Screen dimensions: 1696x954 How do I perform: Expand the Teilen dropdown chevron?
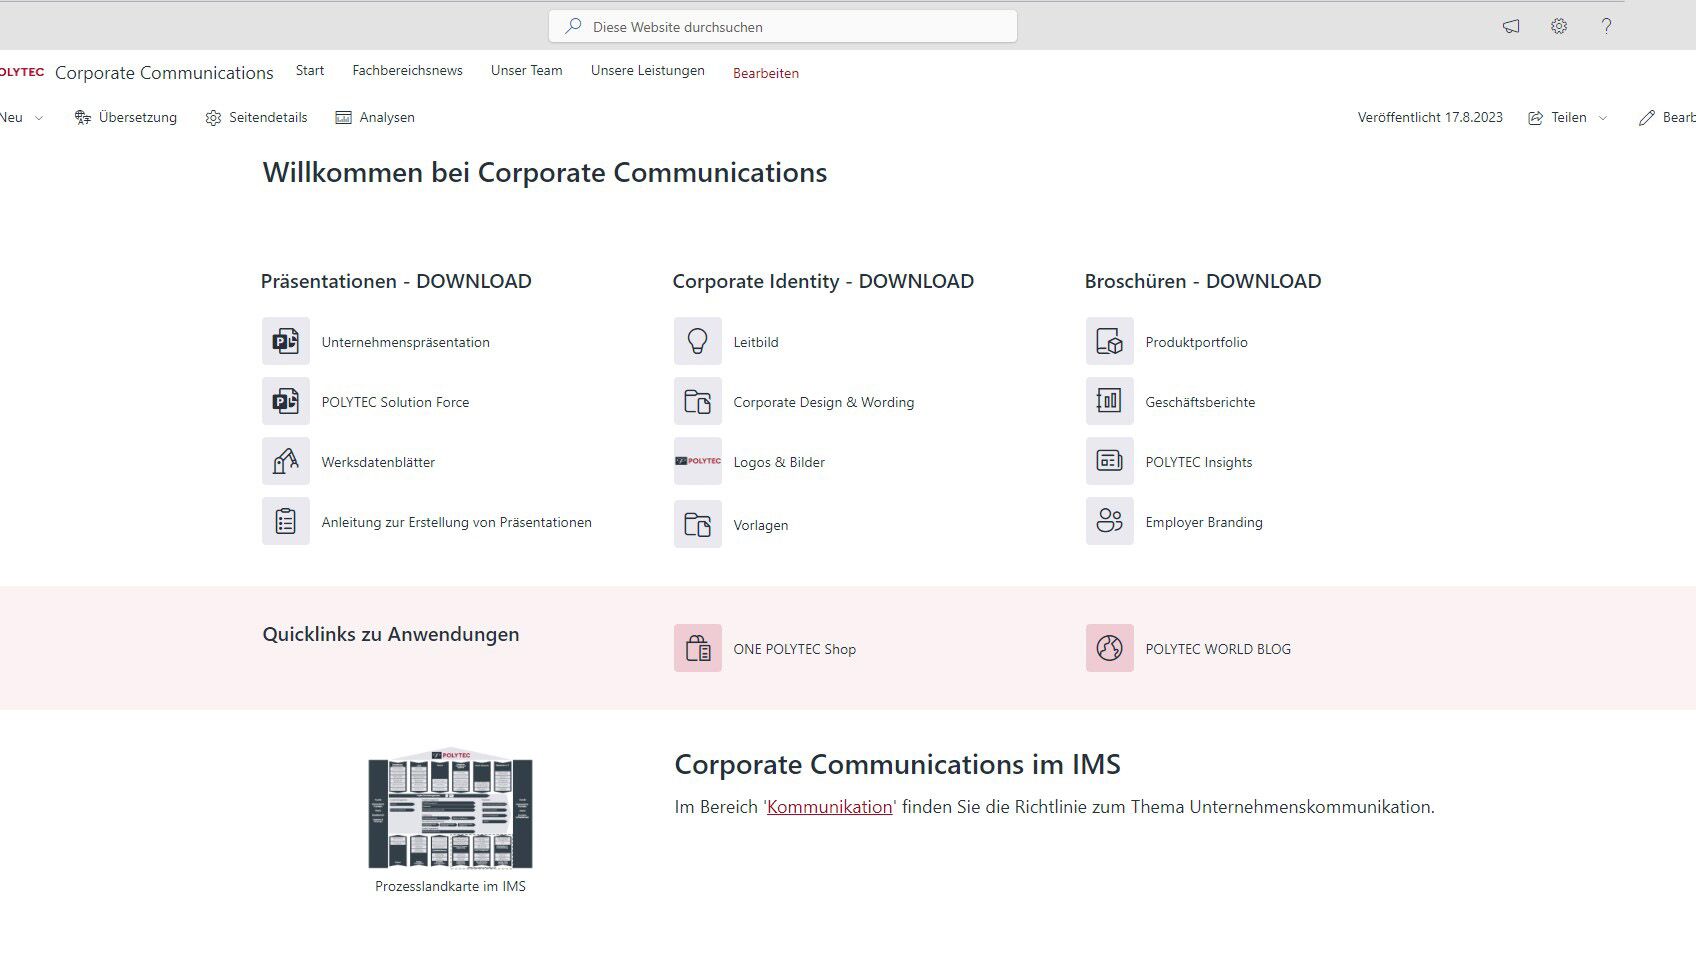pos(1603,118)
